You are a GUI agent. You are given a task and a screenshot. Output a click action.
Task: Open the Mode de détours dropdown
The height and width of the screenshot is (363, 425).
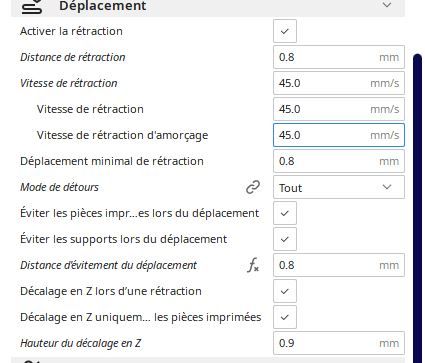(x=339, y=187)
